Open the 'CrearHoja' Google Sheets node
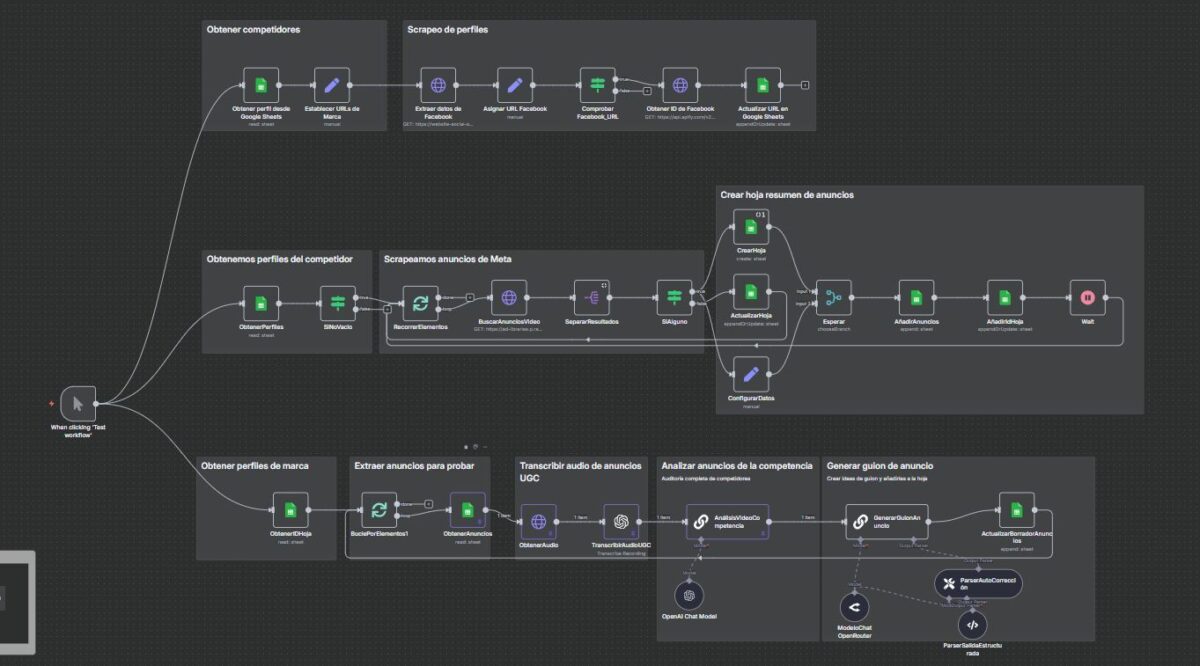This screenshot has width=1200, height=666. 751,227
